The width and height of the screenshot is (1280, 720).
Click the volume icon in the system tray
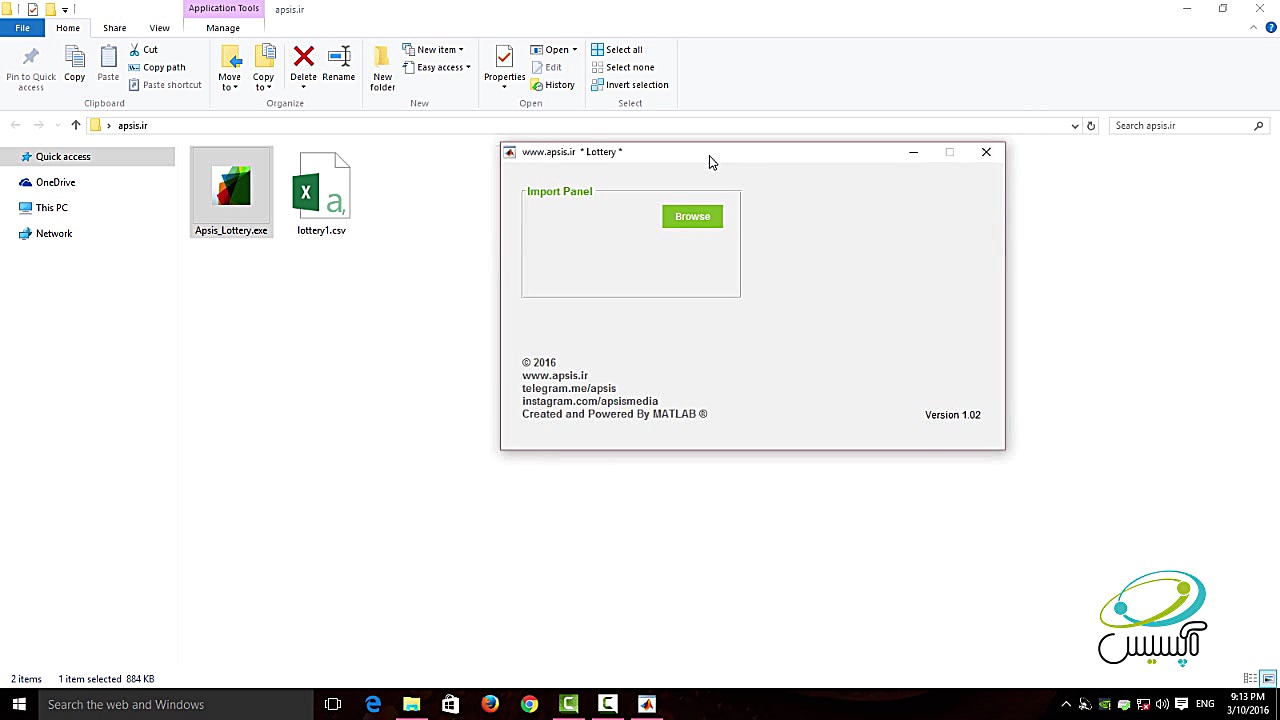(1162, 704)
